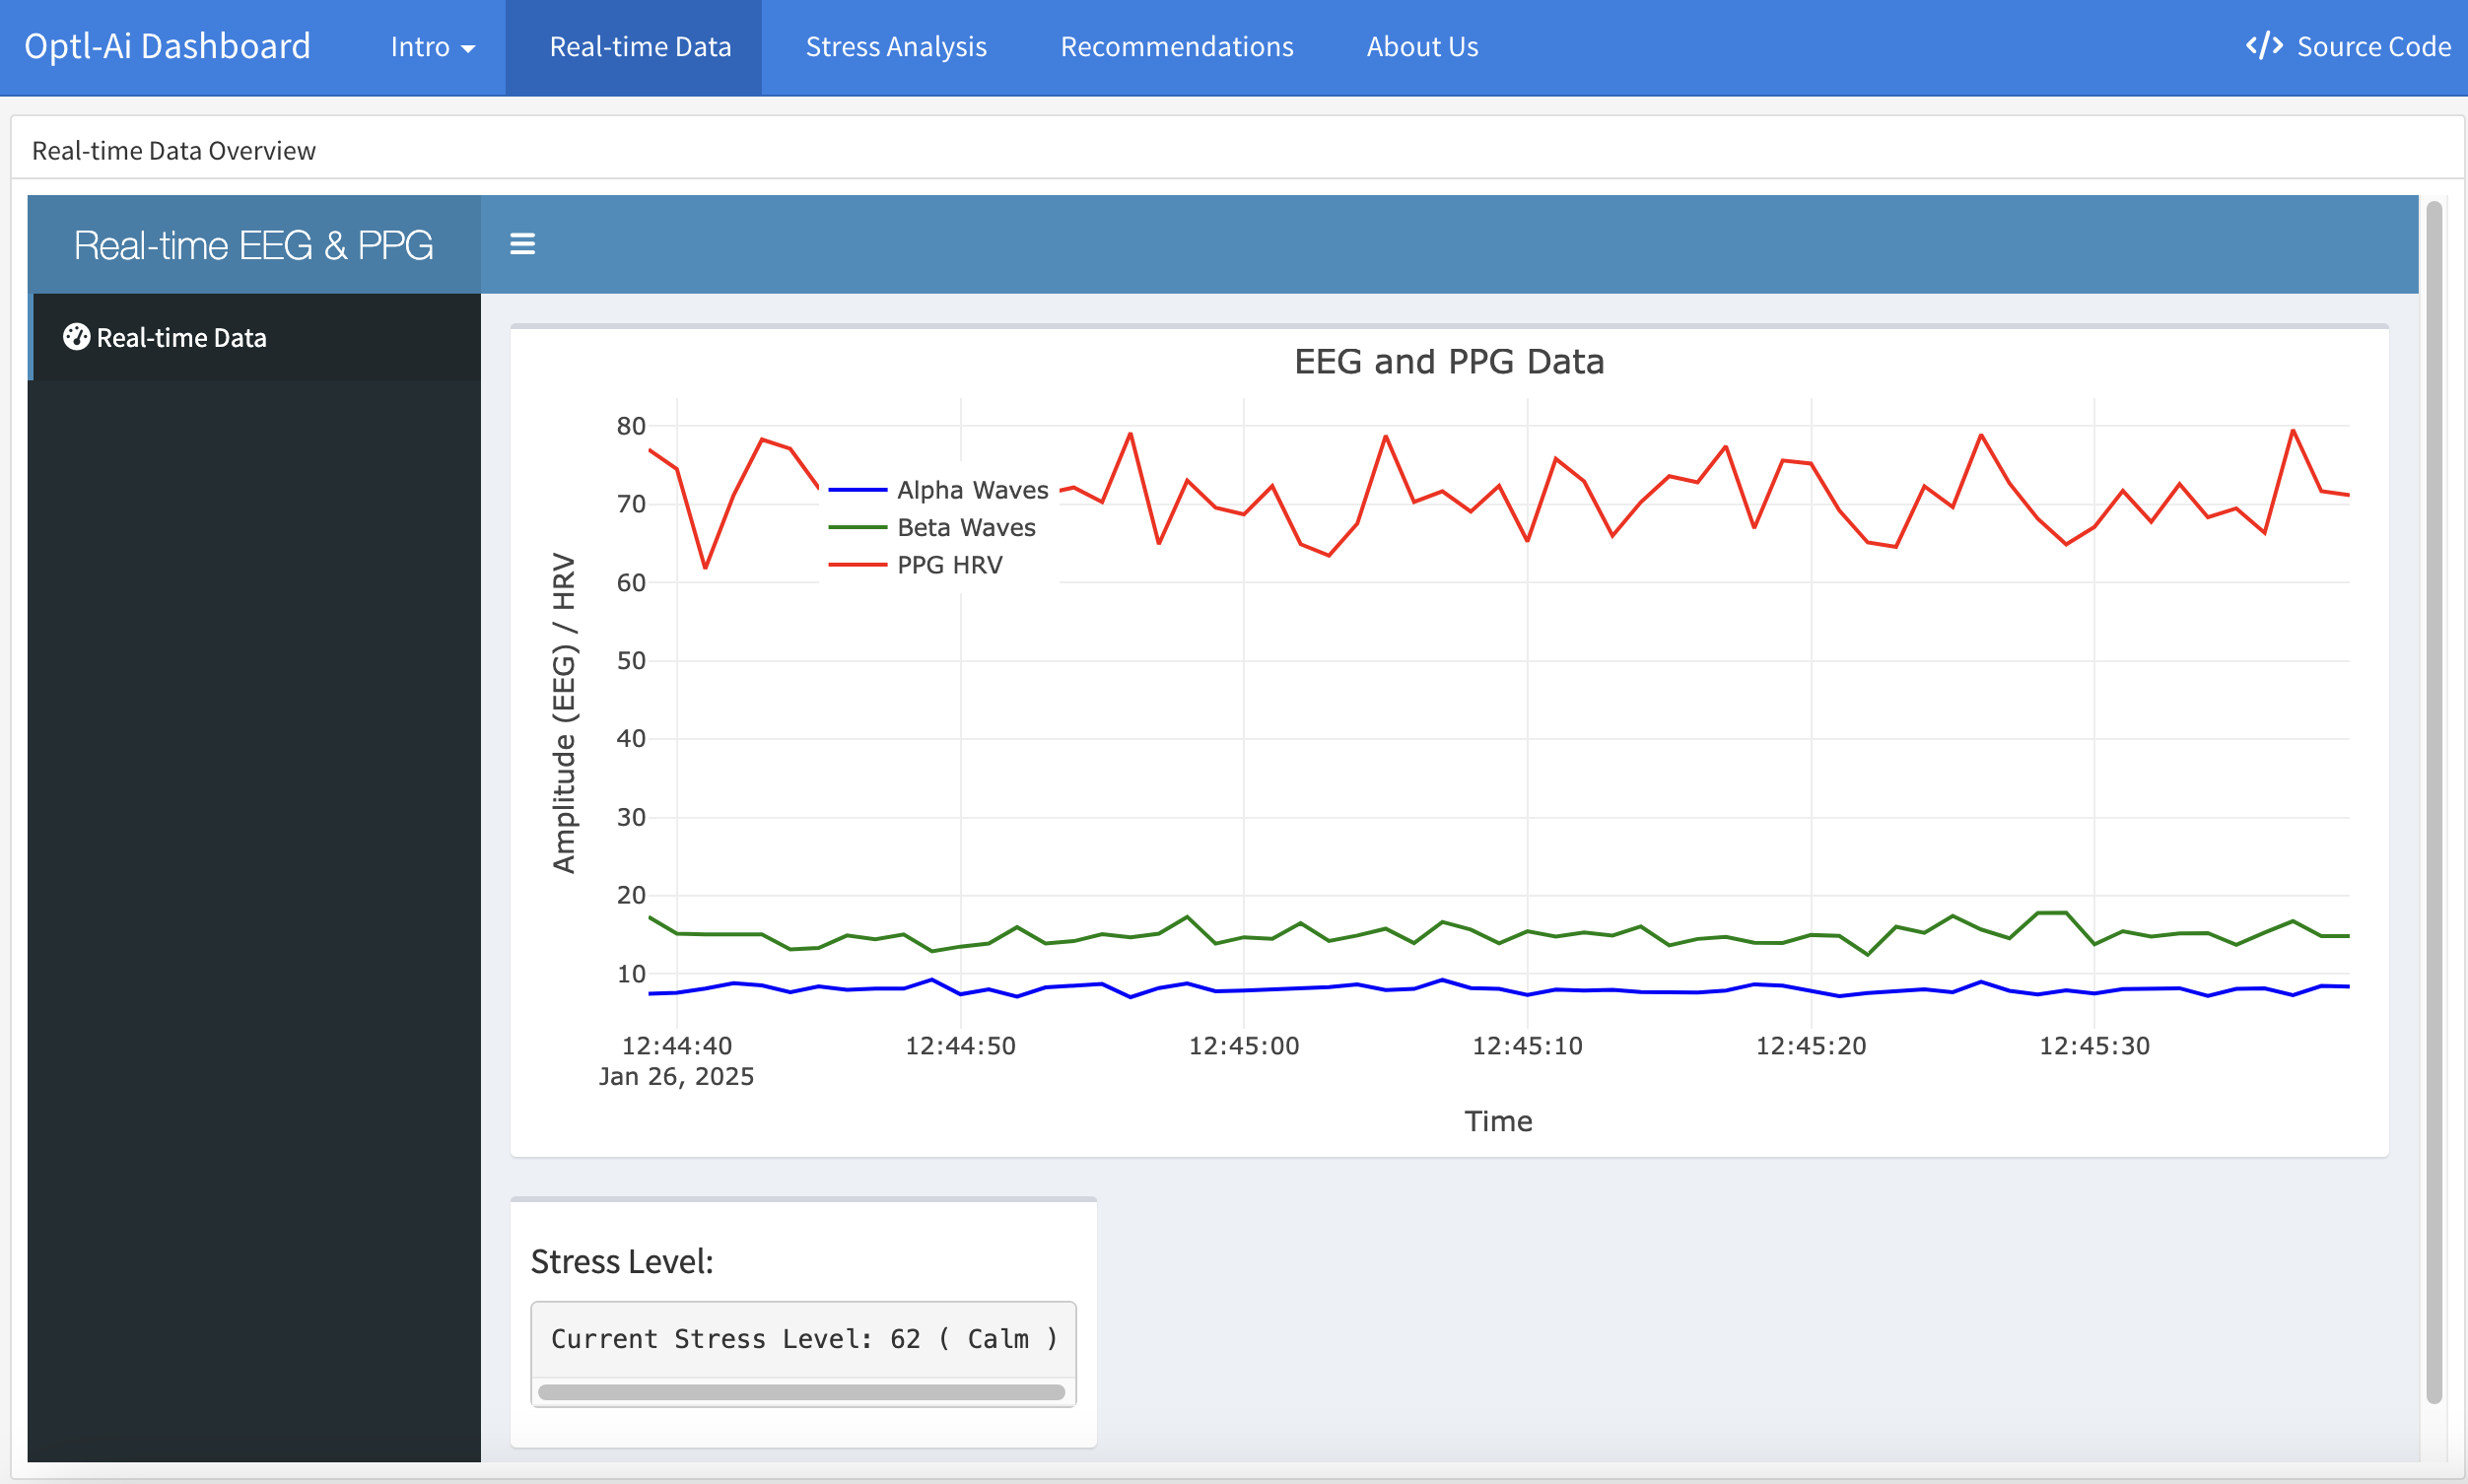The image size is (2468, 1484).
Task: Click the Optl-Ai Dashboard brand link
Action: click(x=167, y=47)
